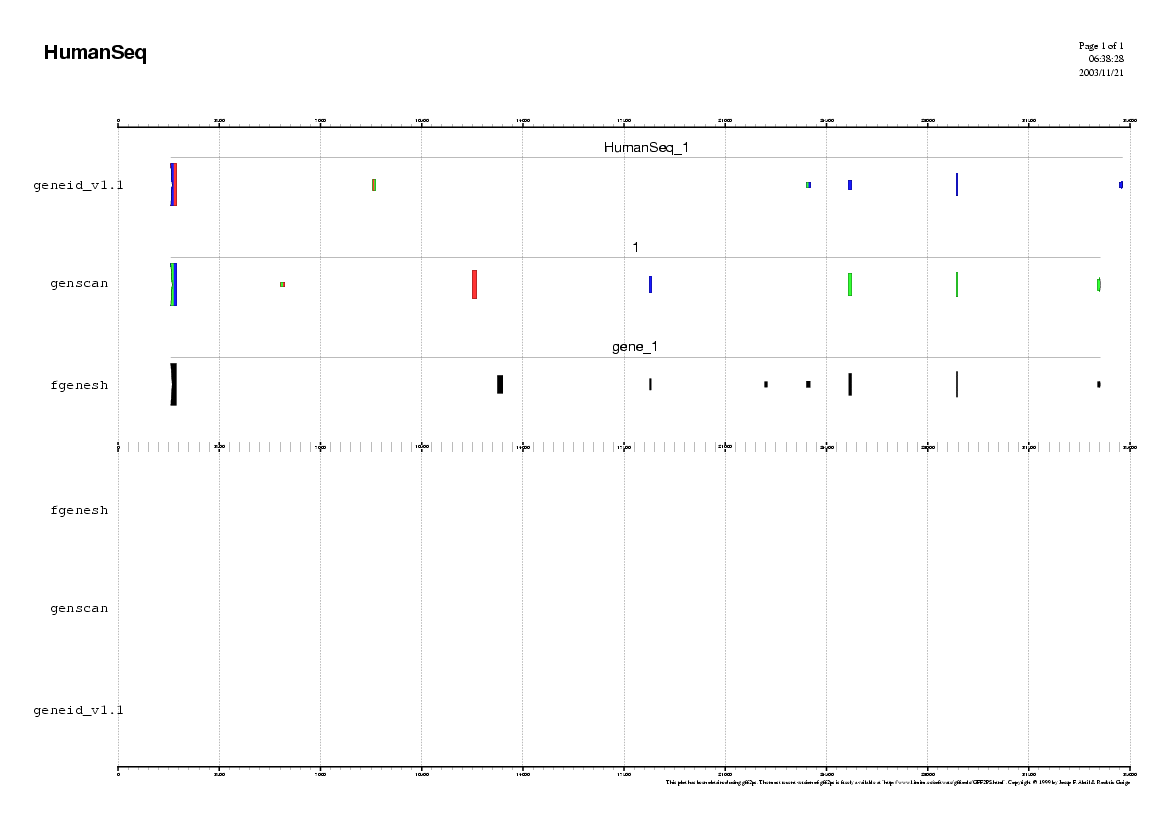1169x826 pixels.
Task: Select the multicolored first geneid_v1.1 exon
Action: [x=173, y=184]
